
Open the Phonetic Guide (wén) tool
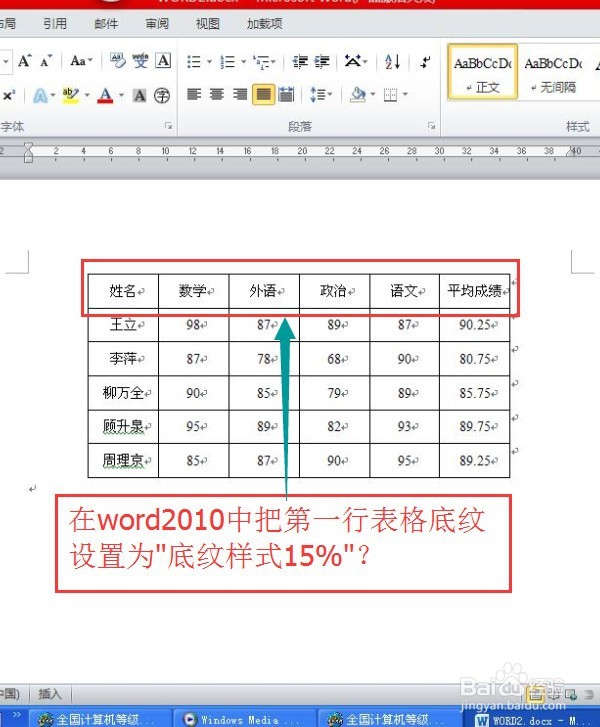coord(140,61)
